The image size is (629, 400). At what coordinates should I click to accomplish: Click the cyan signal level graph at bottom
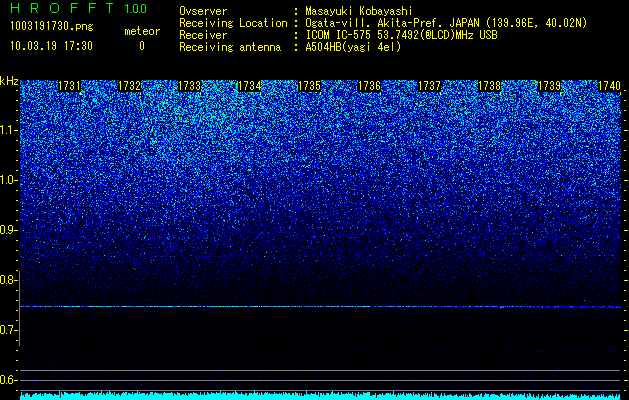pyautogui.click(x=320, y=396)
